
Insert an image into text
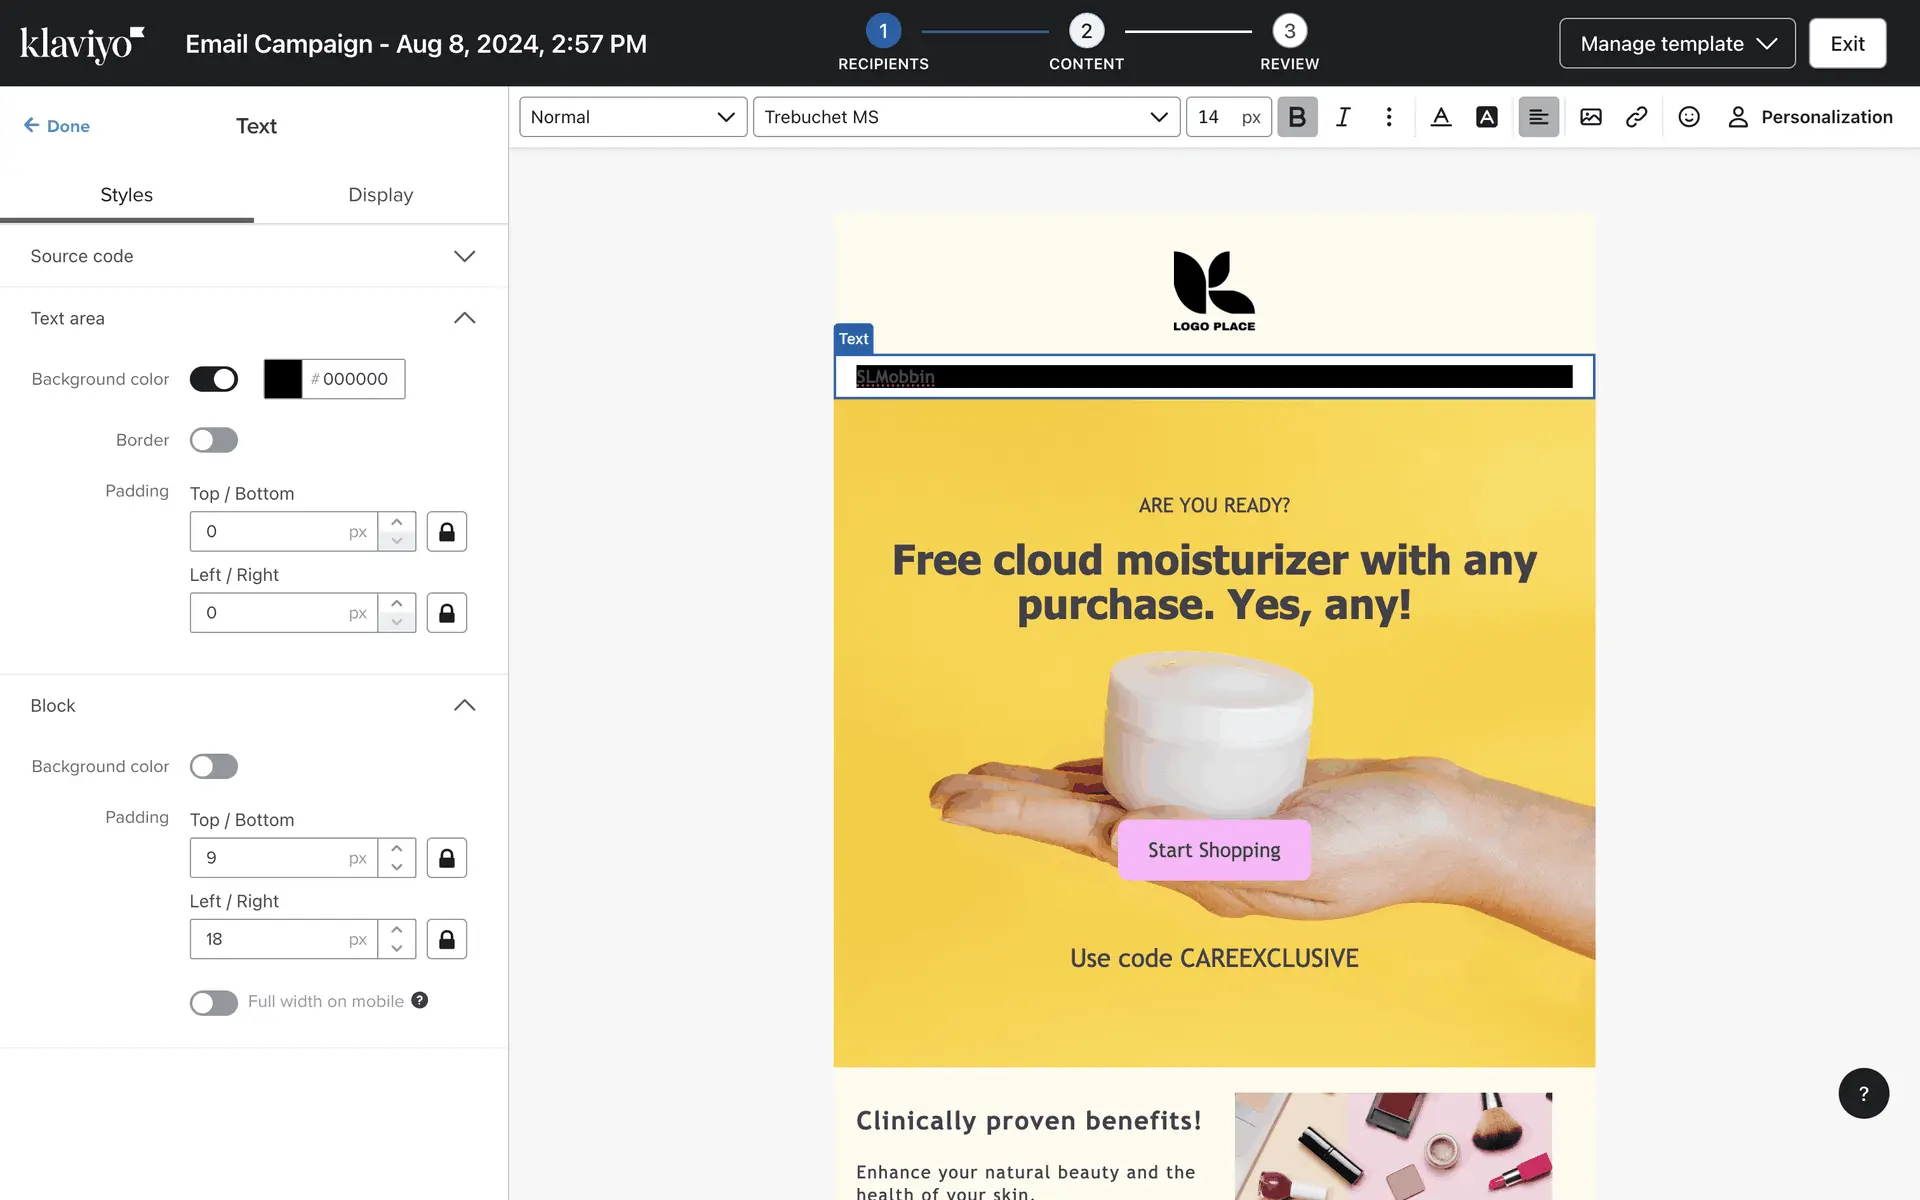click(x=1591, y=117)
